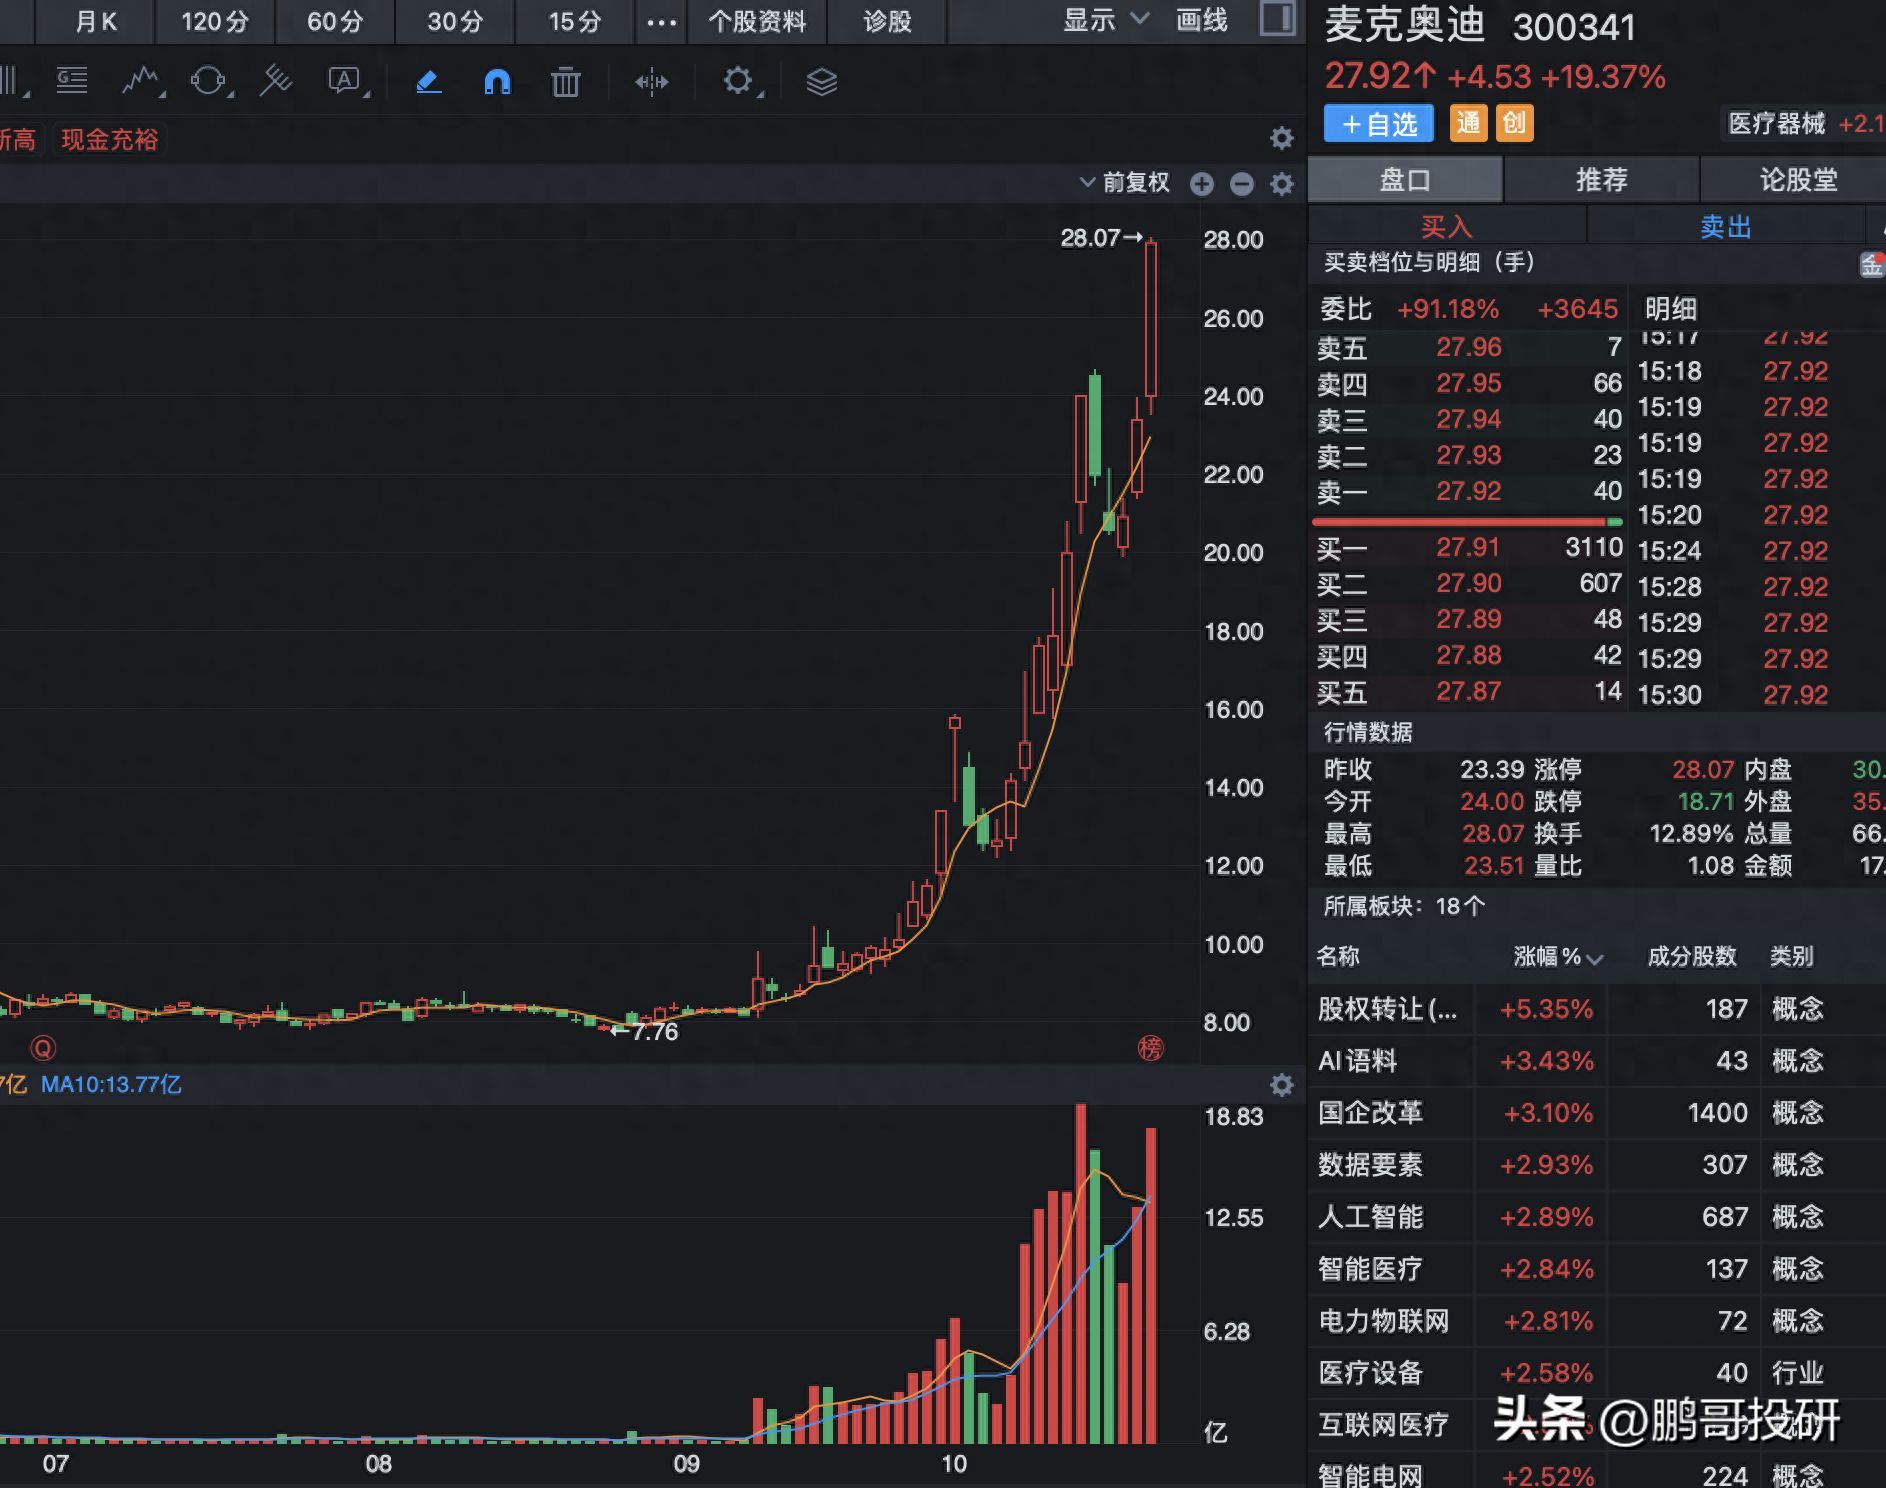Open the layers stack icon

point(821,82)
